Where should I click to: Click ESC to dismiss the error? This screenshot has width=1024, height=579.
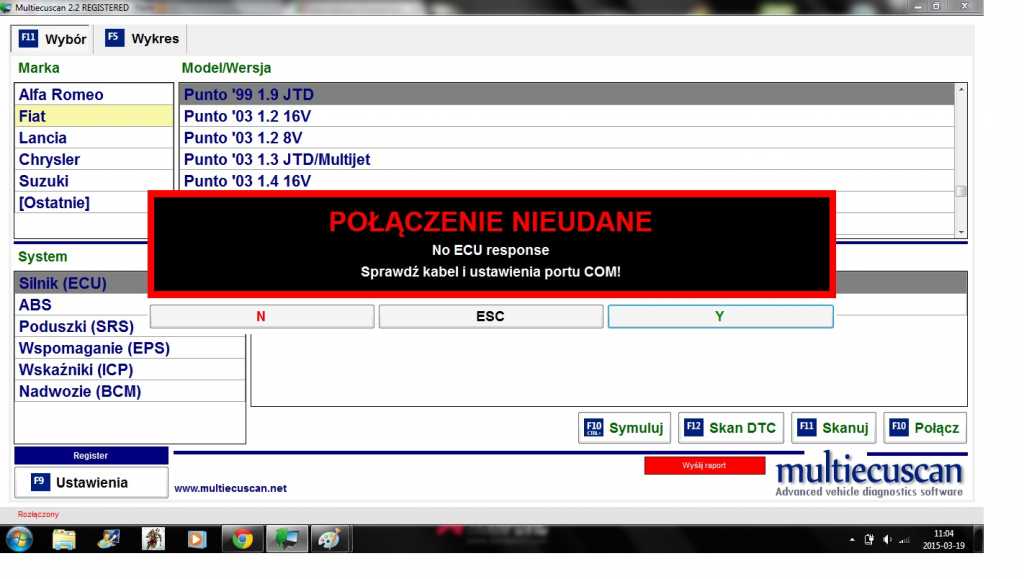490,316
